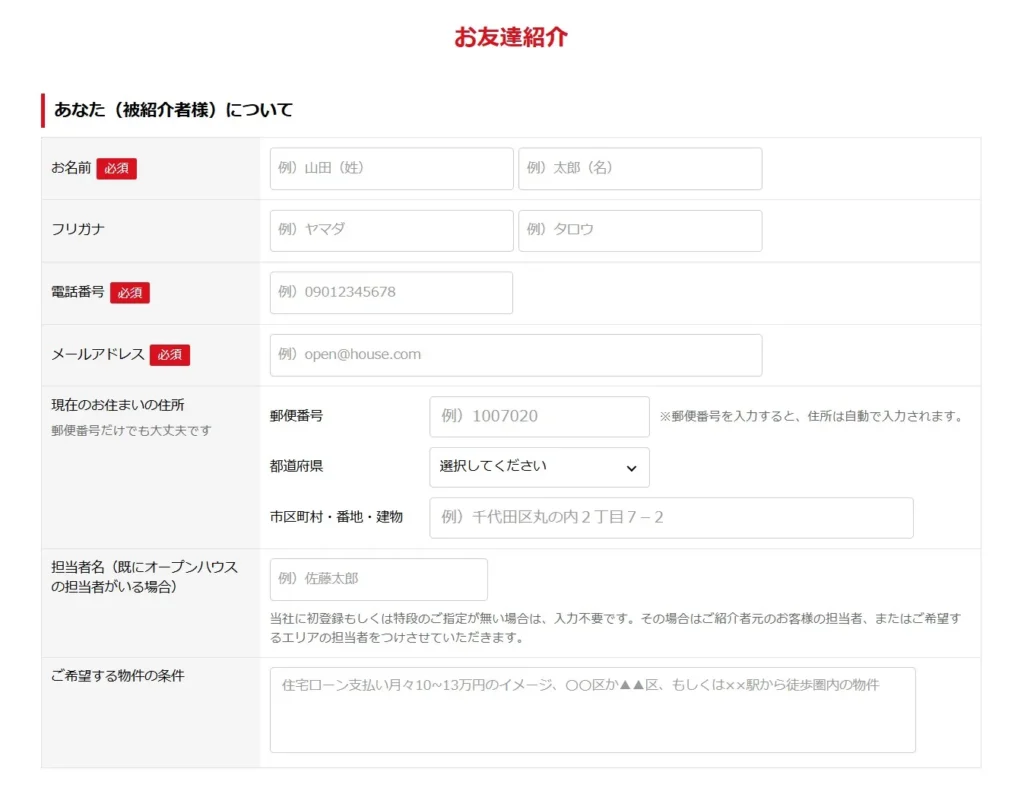The height and width of the screenshot is (804, 1024).
Task: Click the お友達紹介 page title
Action: (512, 37)
